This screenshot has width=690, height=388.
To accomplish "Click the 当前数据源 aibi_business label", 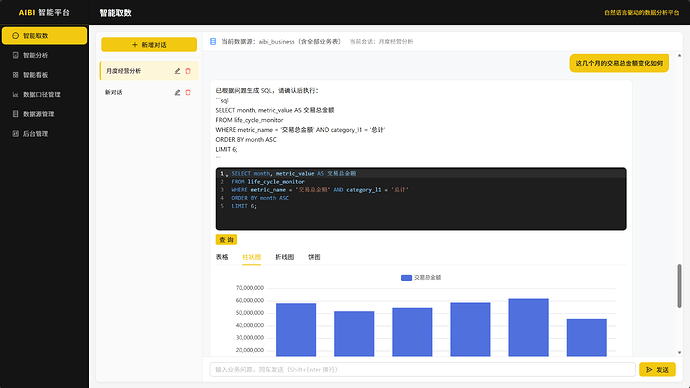I will [x=281, y=41].
